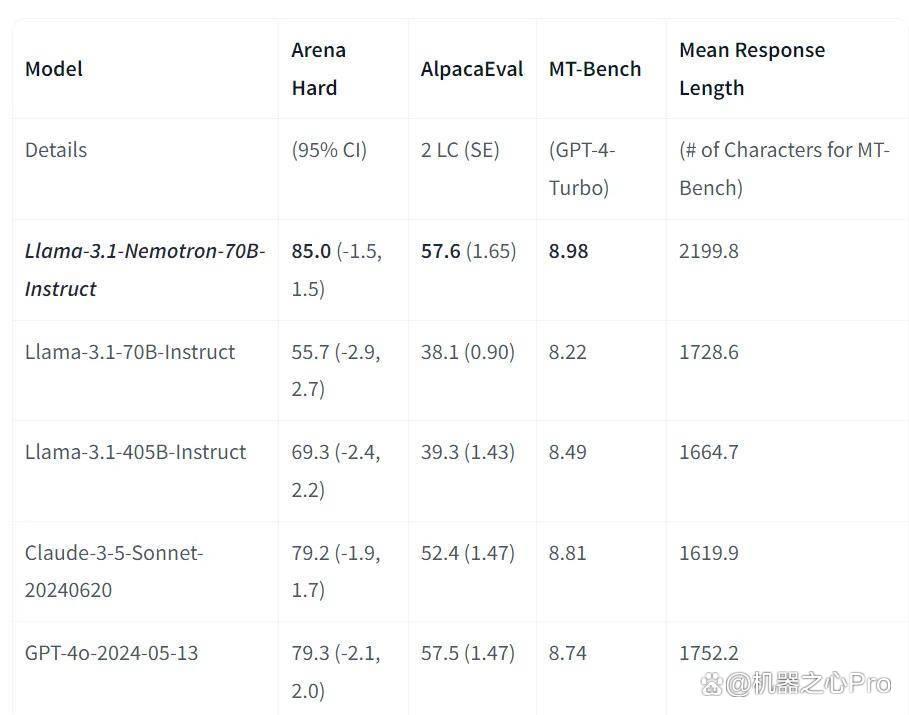Click the Arena Hard column header

[318, 69]
